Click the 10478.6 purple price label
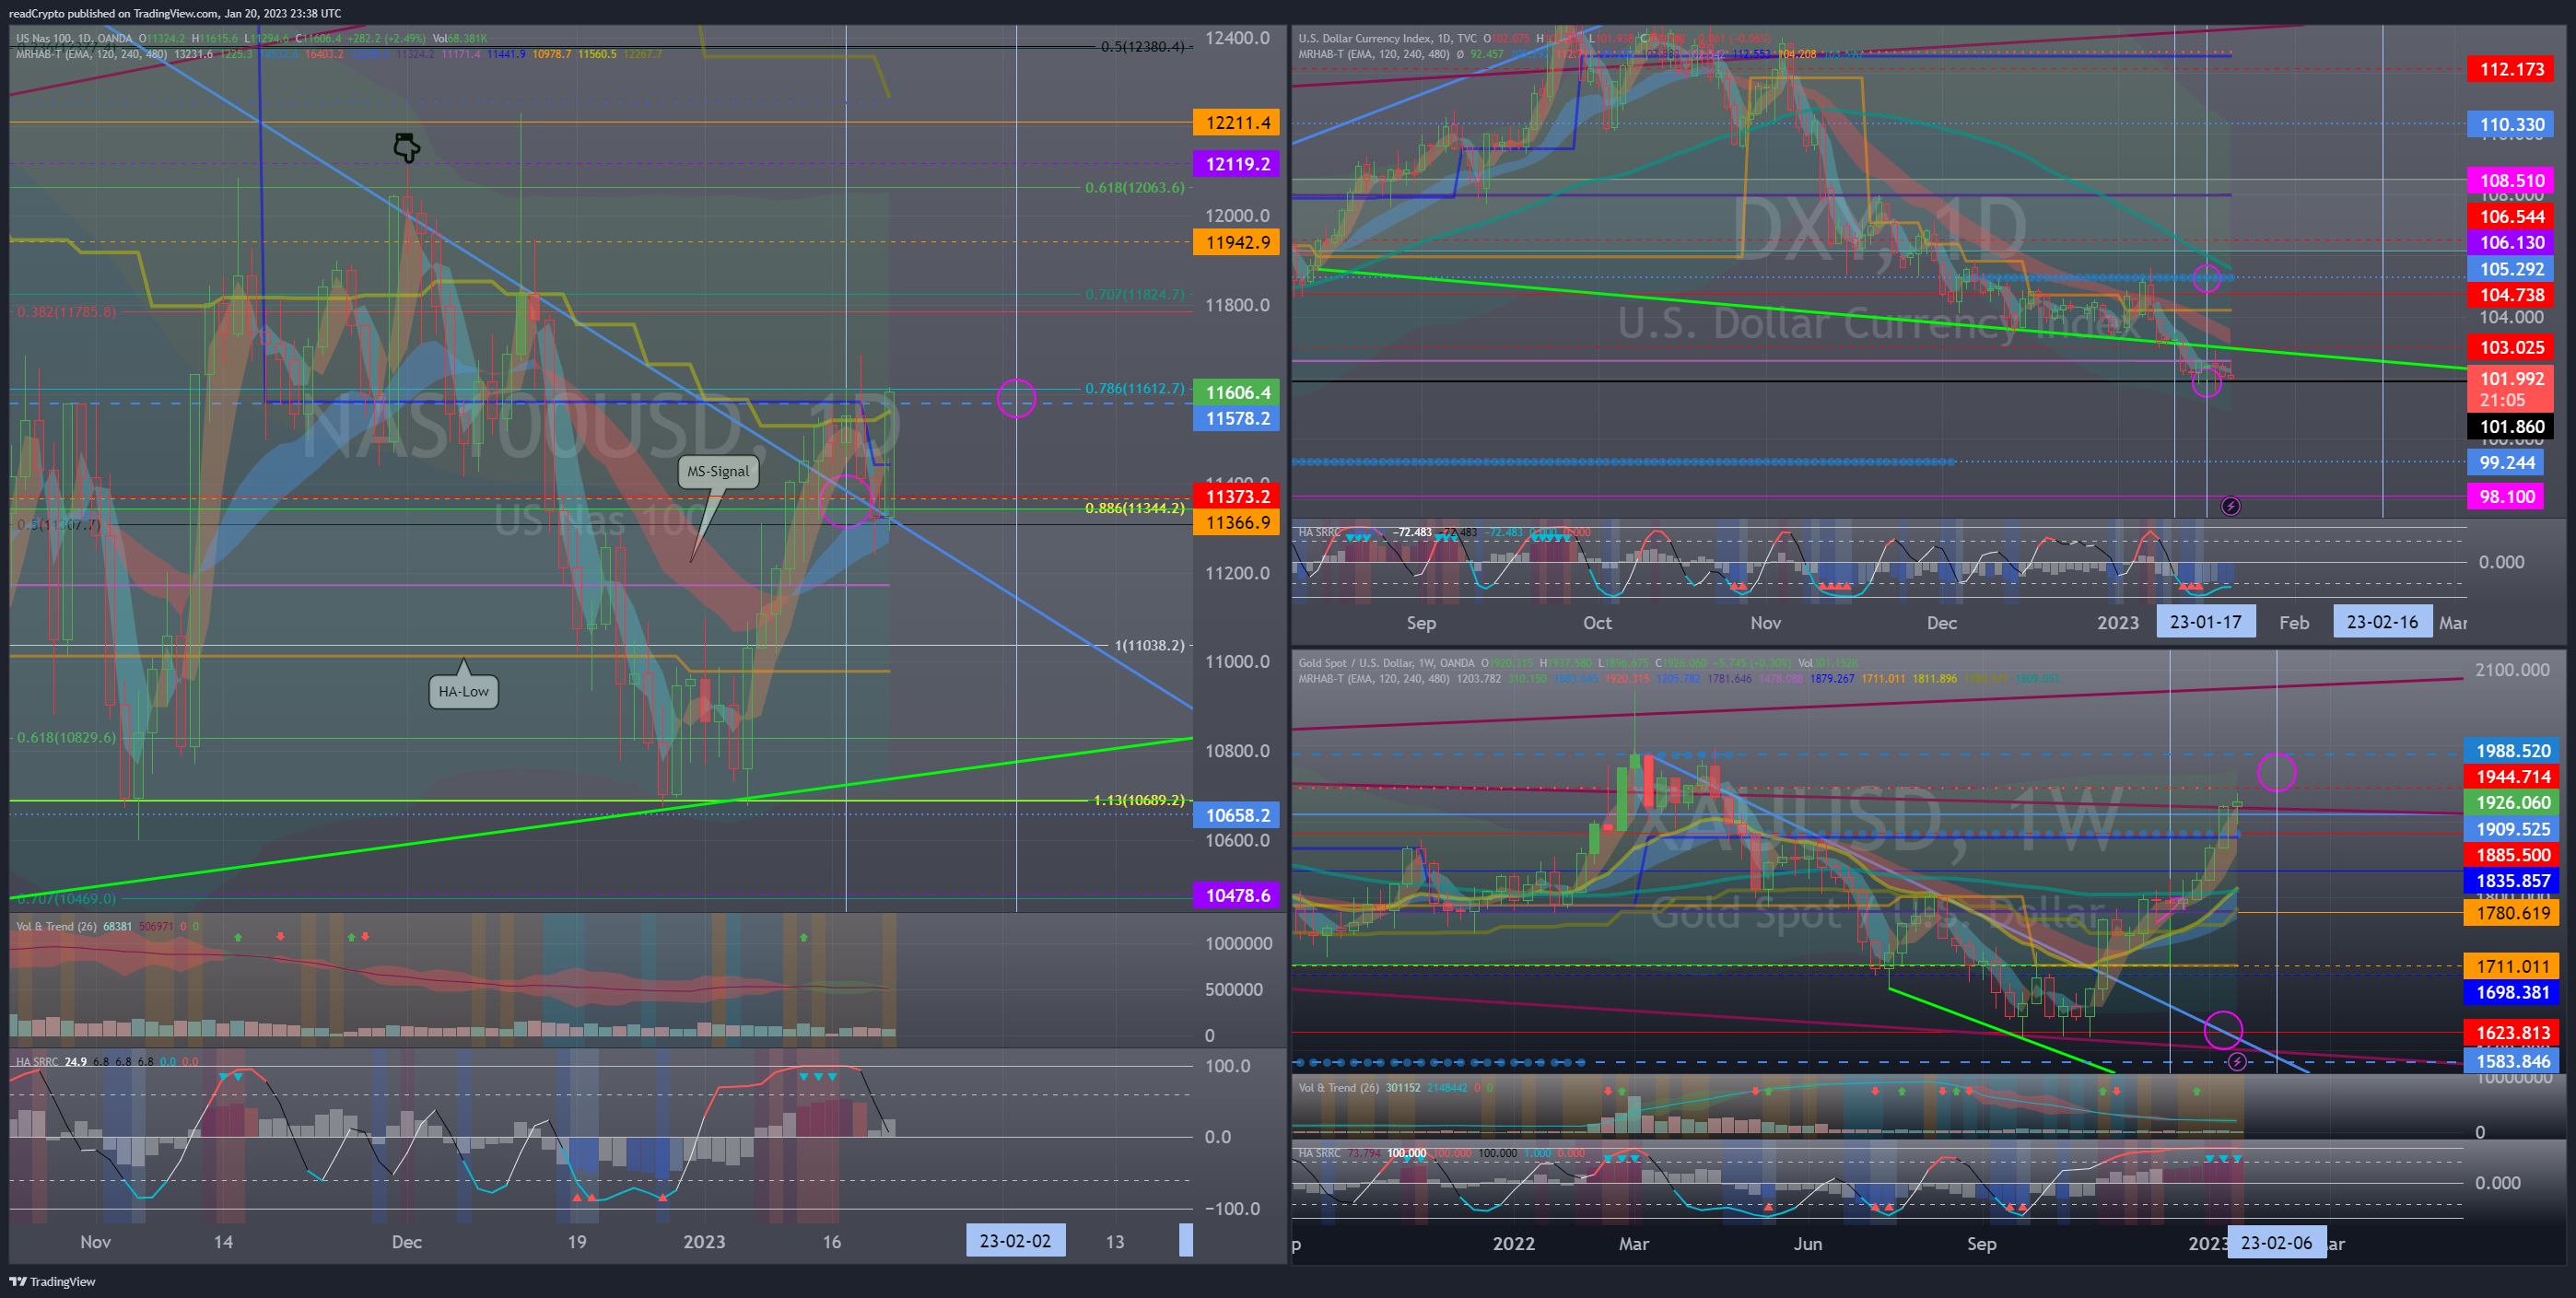The width and height of the screenshot is (2576, 1298). (x=1236, y=895)
